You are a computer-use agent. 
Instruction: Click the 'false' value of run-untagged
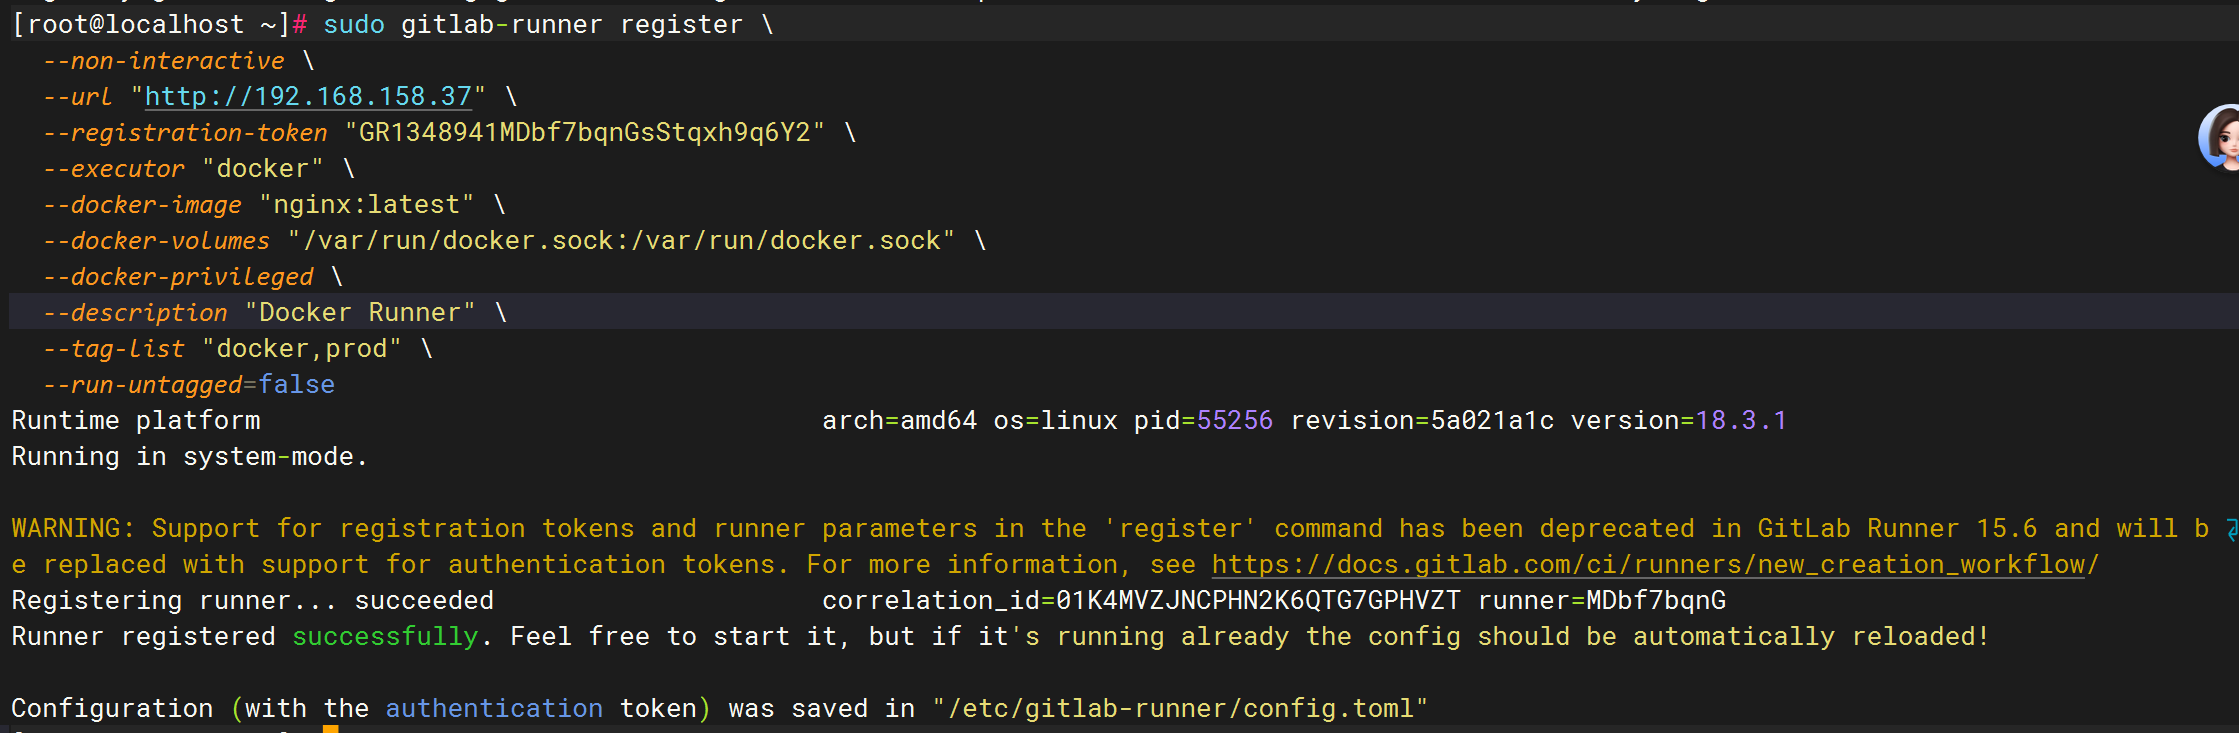[297, 385]
